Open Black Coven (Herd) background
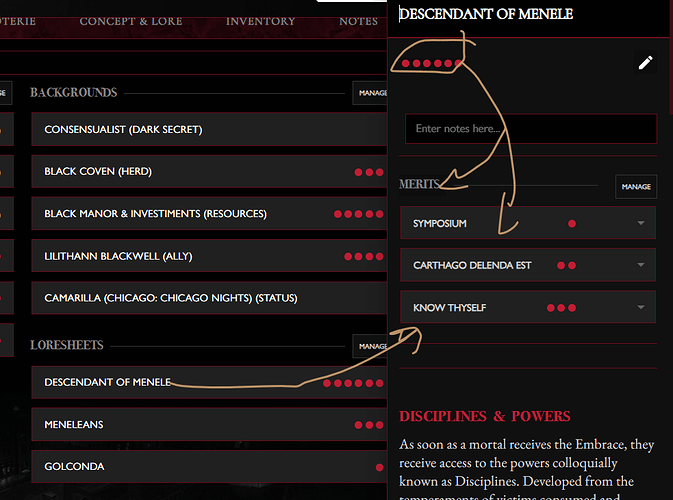 [209, 172]
